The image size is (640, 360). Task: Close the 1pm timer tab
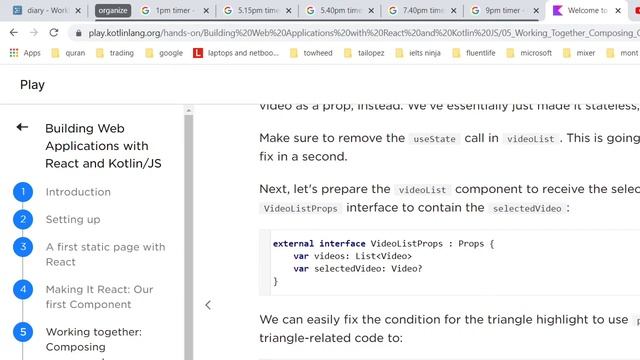(206, 11)
